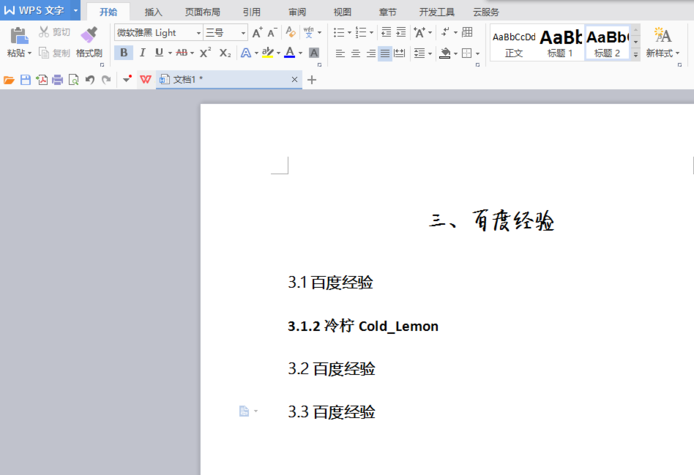694x475 pixels.
Task: Apply the 标题 1 heading style
Action: coord(560,43)
